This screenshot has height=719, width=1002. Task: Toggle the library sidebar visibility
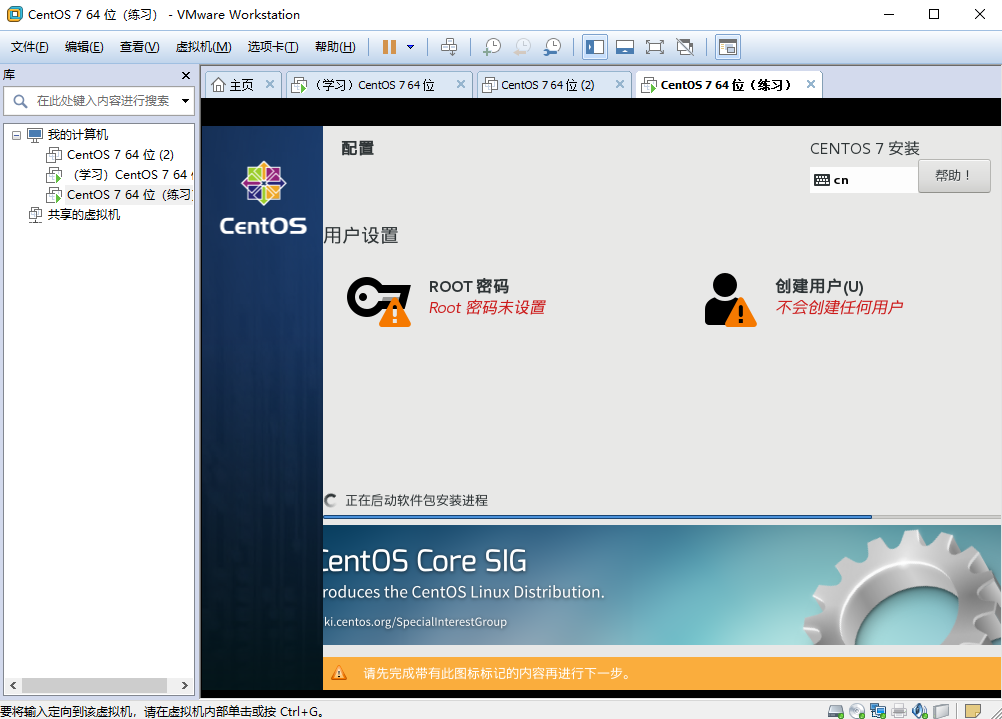click(594, 47)
